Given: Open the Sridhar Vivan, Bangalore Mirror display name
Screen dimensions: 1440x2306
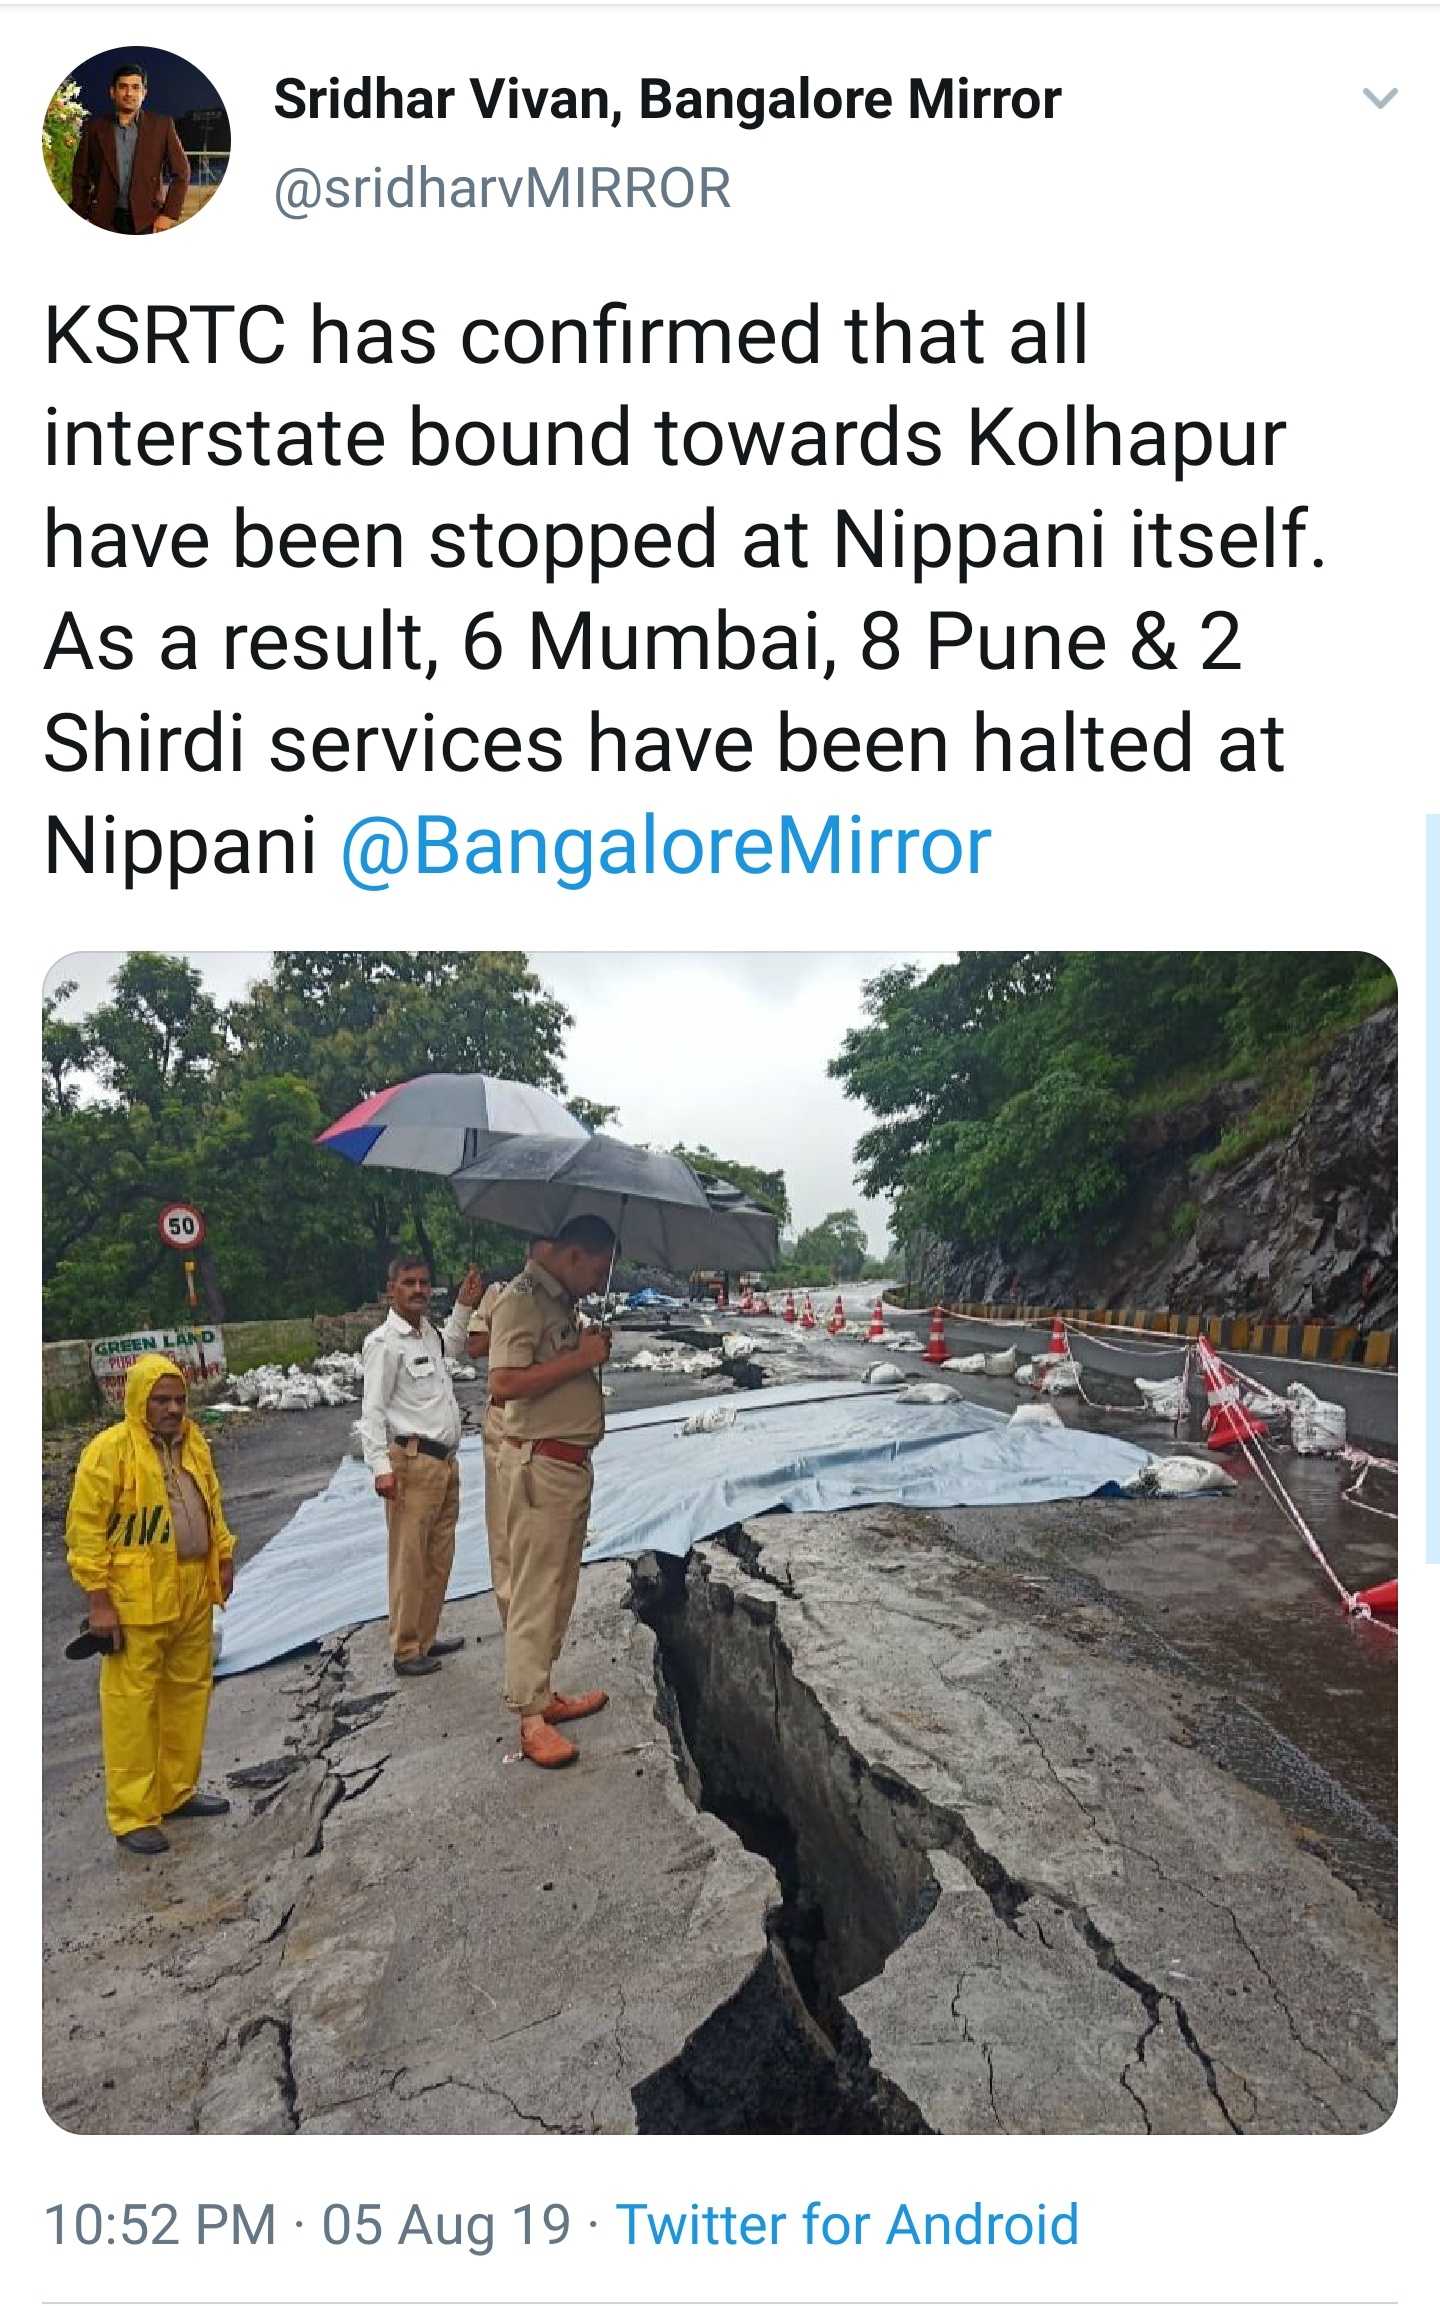Looking at the screenshot, I should pyautogui.click(x=667, y=100).
